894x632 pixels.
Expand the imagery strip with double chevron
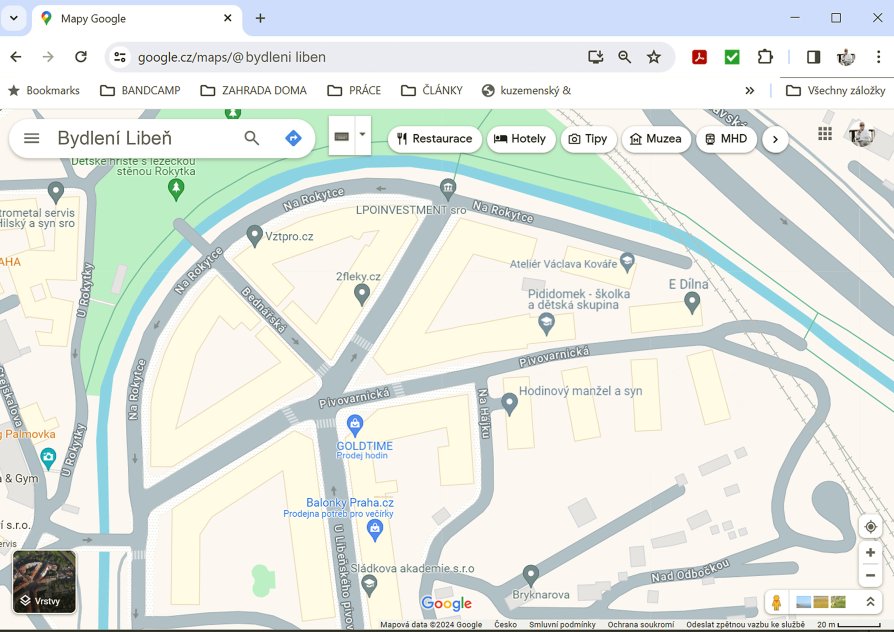tap(870, 602)
